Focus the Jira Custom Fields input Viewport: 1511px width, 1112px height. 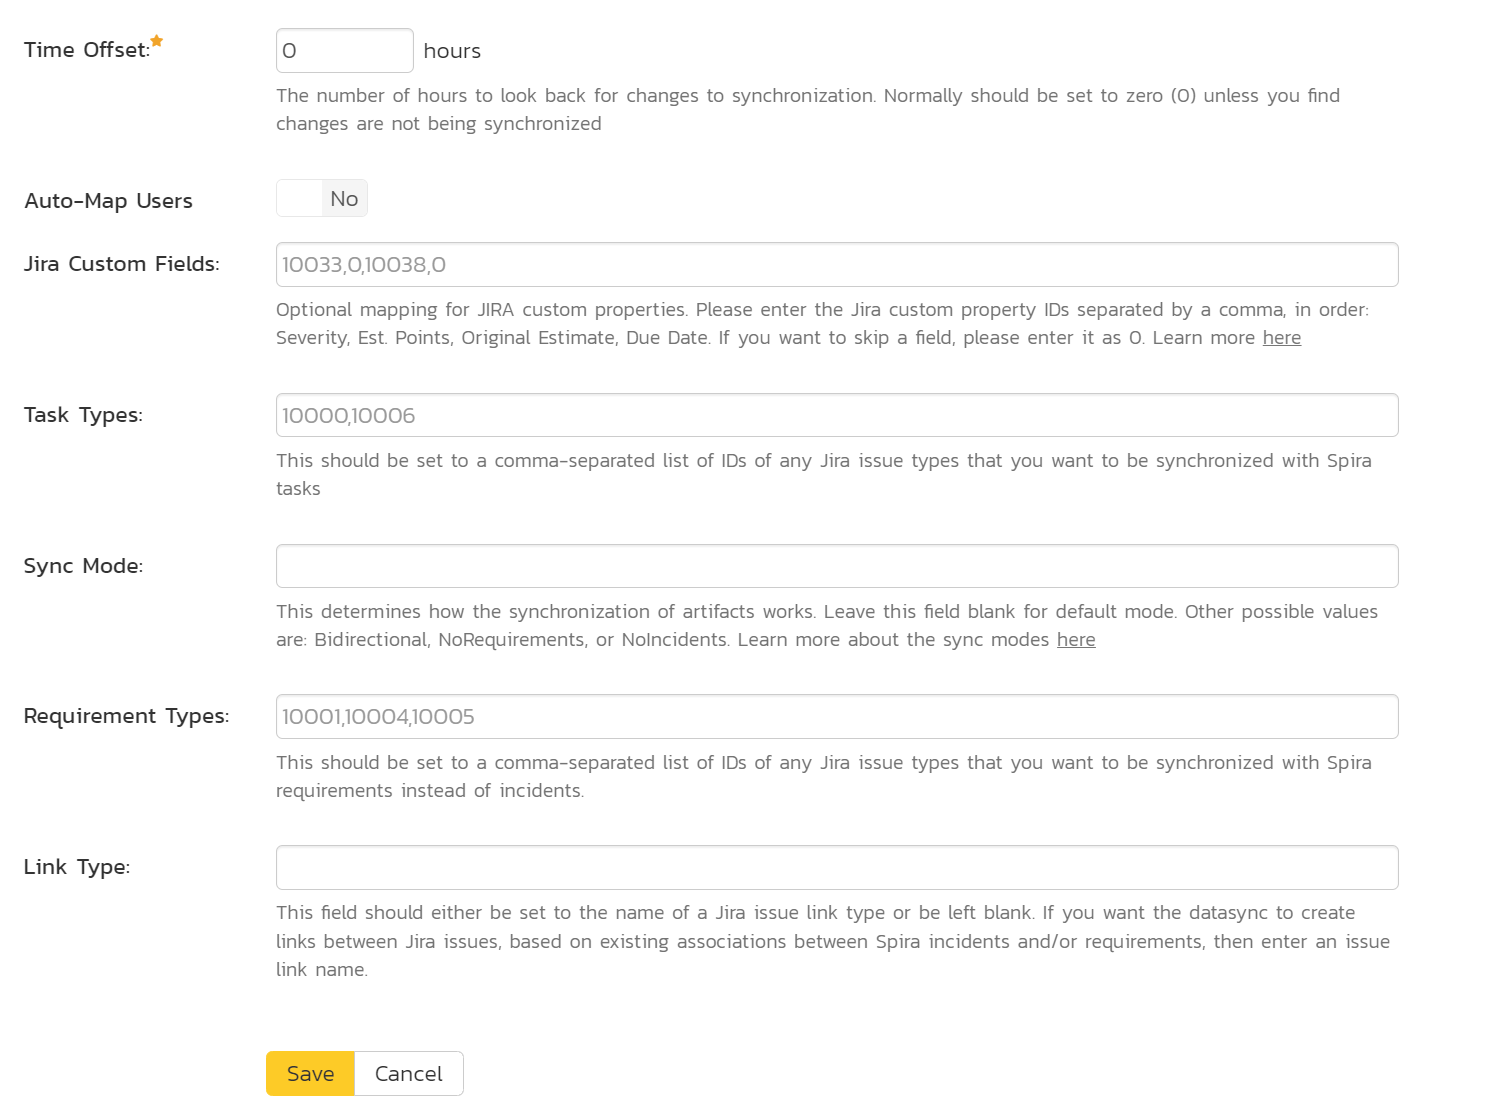[837, 265]
